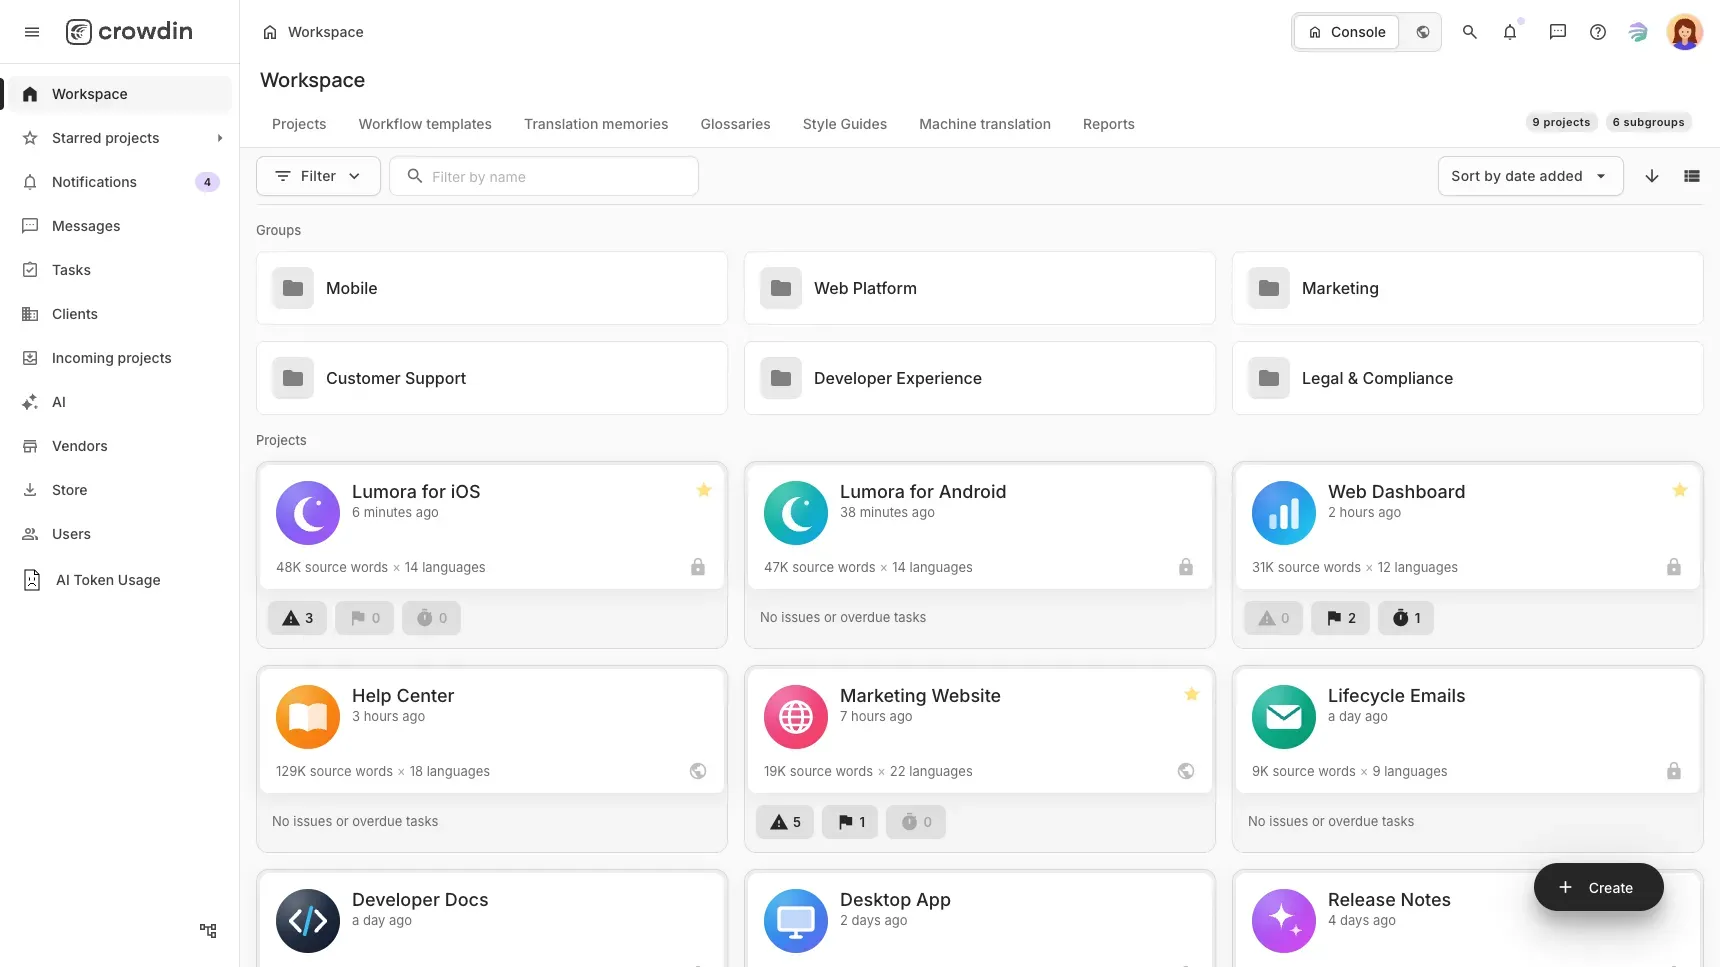Open the notifications bell icon in header

(1510, 32)
